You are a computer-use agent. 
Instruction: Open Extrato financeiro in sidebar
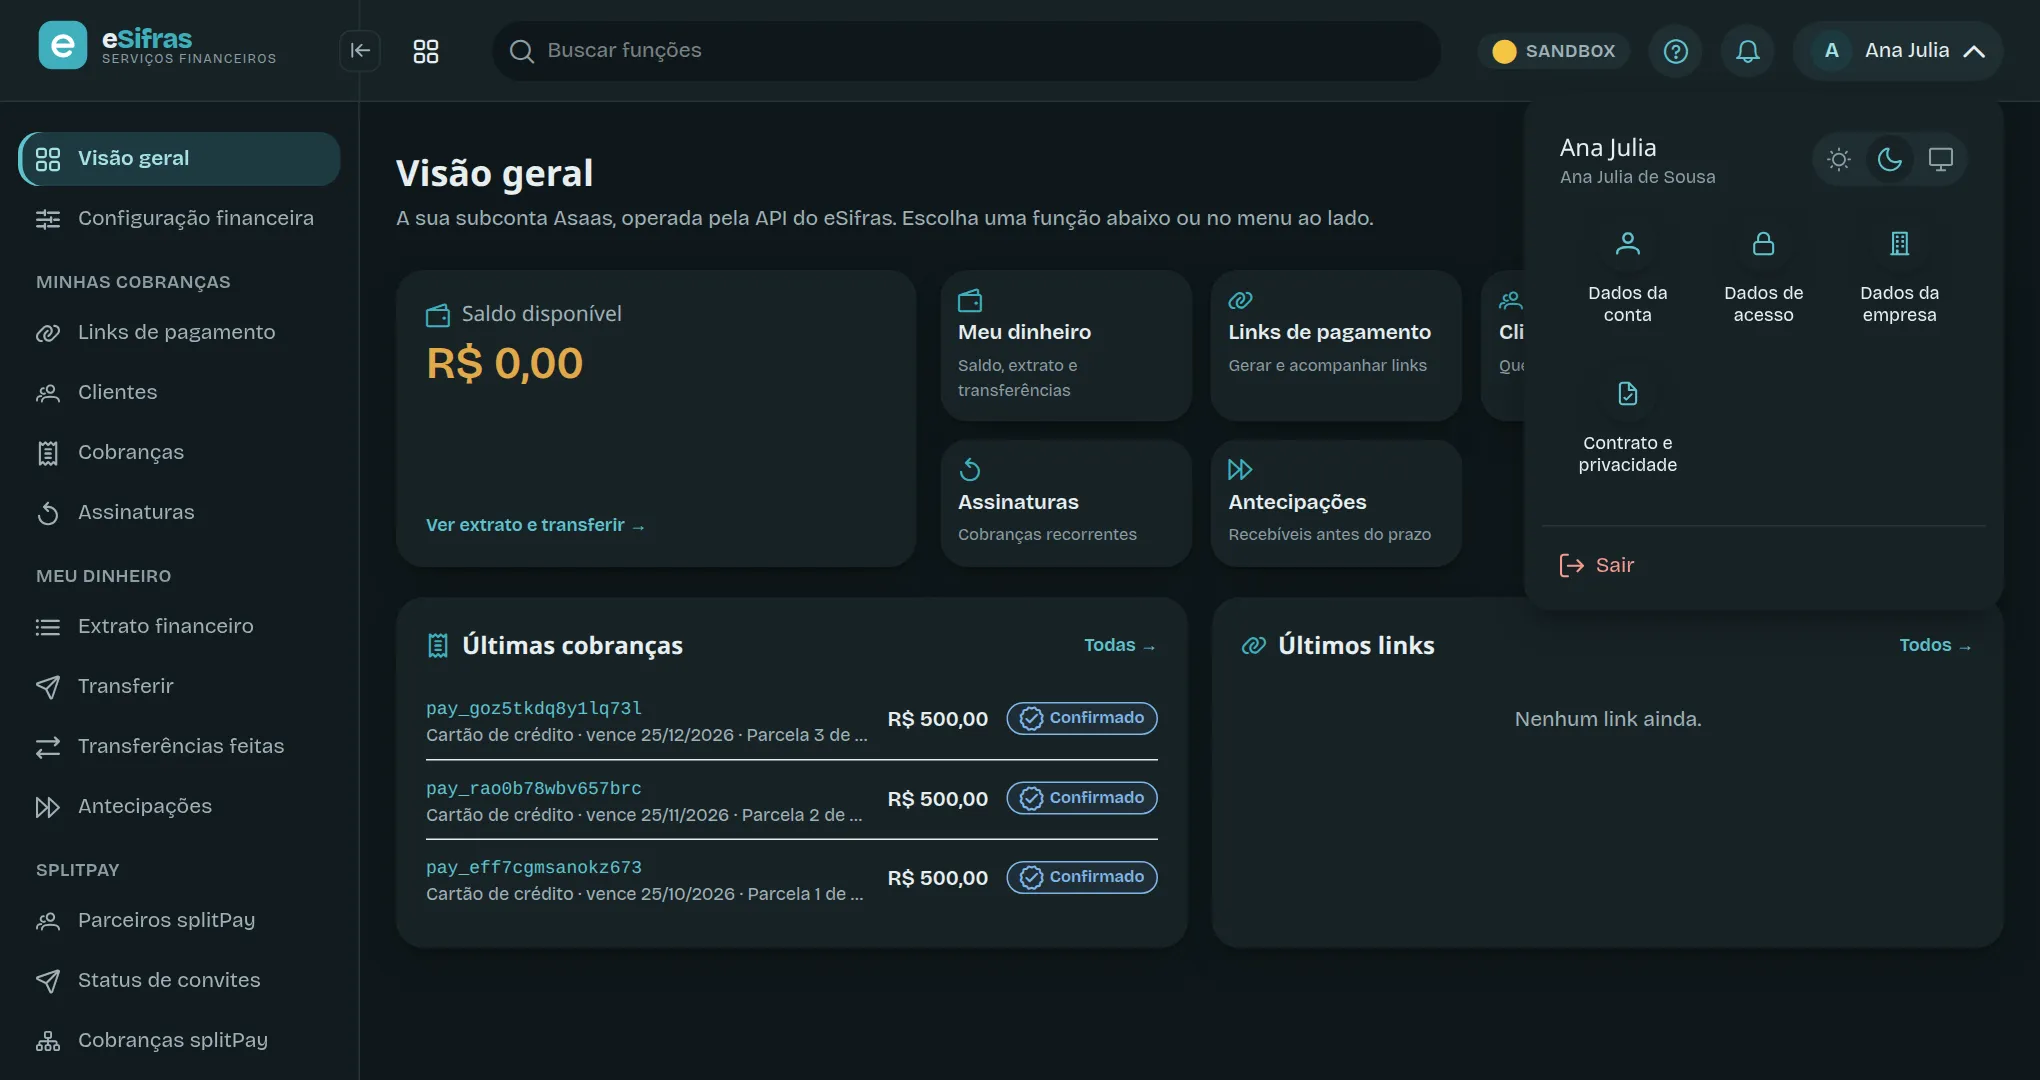coord(180,626)
